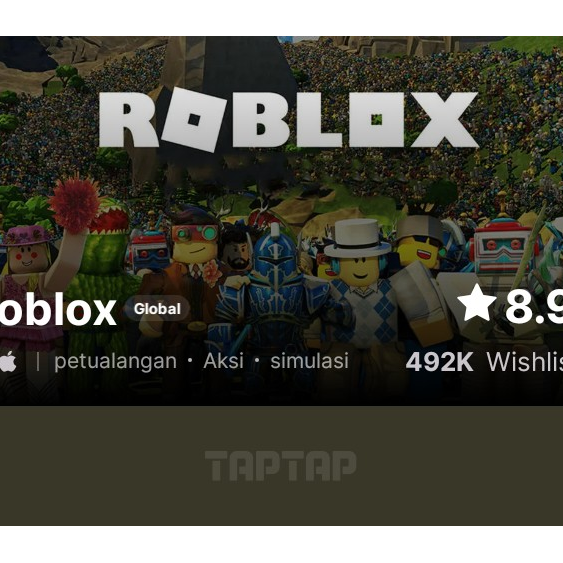
Task: Click the bearded dark-haired character
Action: tap(236, 251)
